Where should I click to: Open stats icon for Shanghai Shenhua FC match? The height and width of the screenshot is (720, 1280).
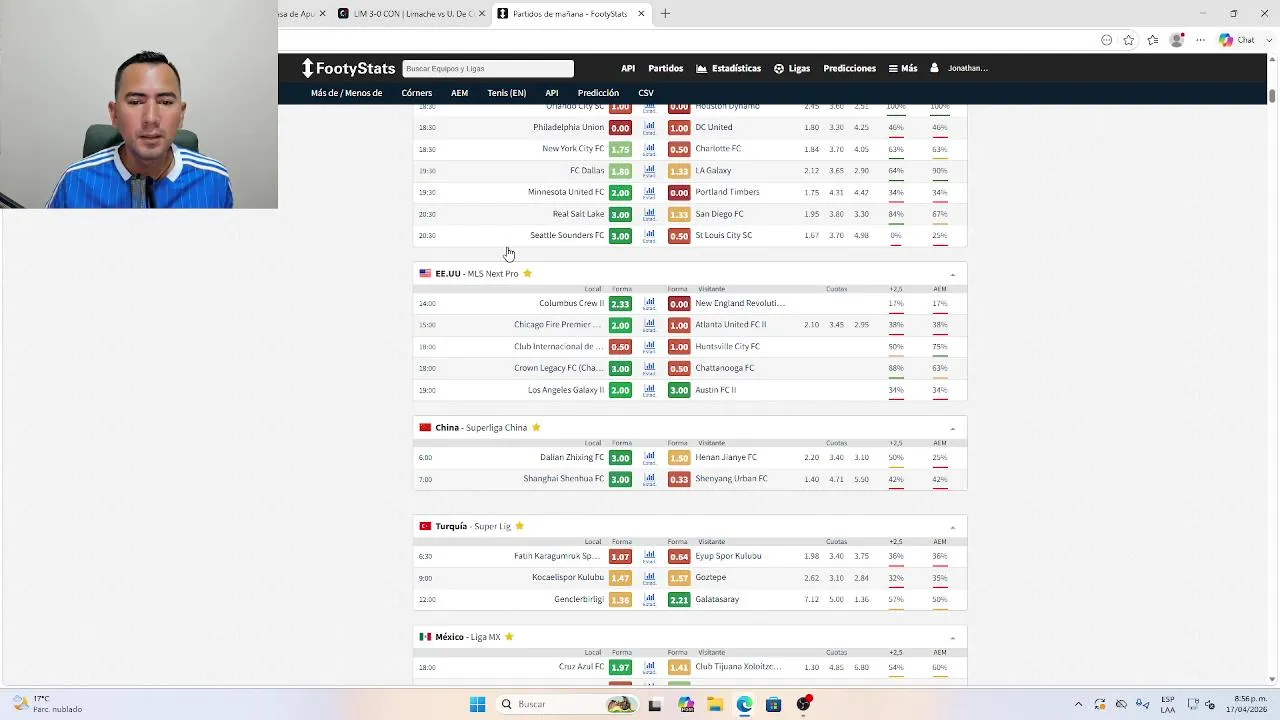[x=649, y=480]
